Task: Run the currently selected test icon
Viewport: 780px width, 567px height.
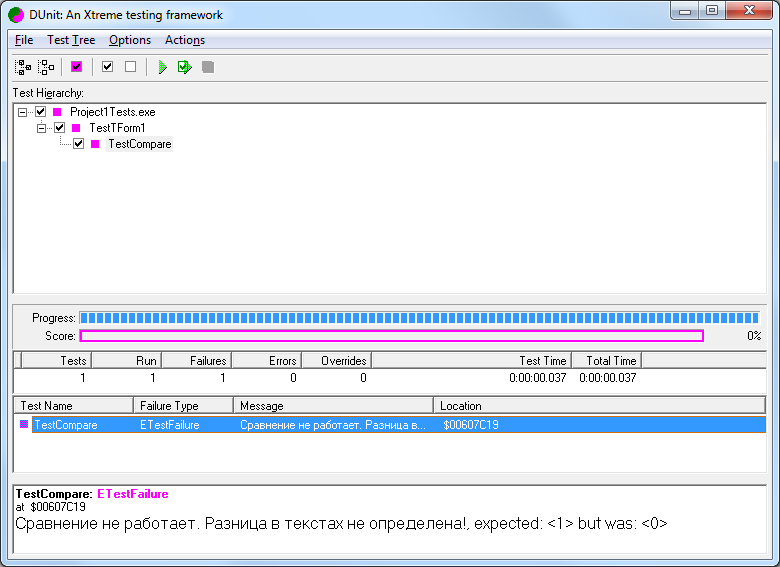Action: pos(185,67)
